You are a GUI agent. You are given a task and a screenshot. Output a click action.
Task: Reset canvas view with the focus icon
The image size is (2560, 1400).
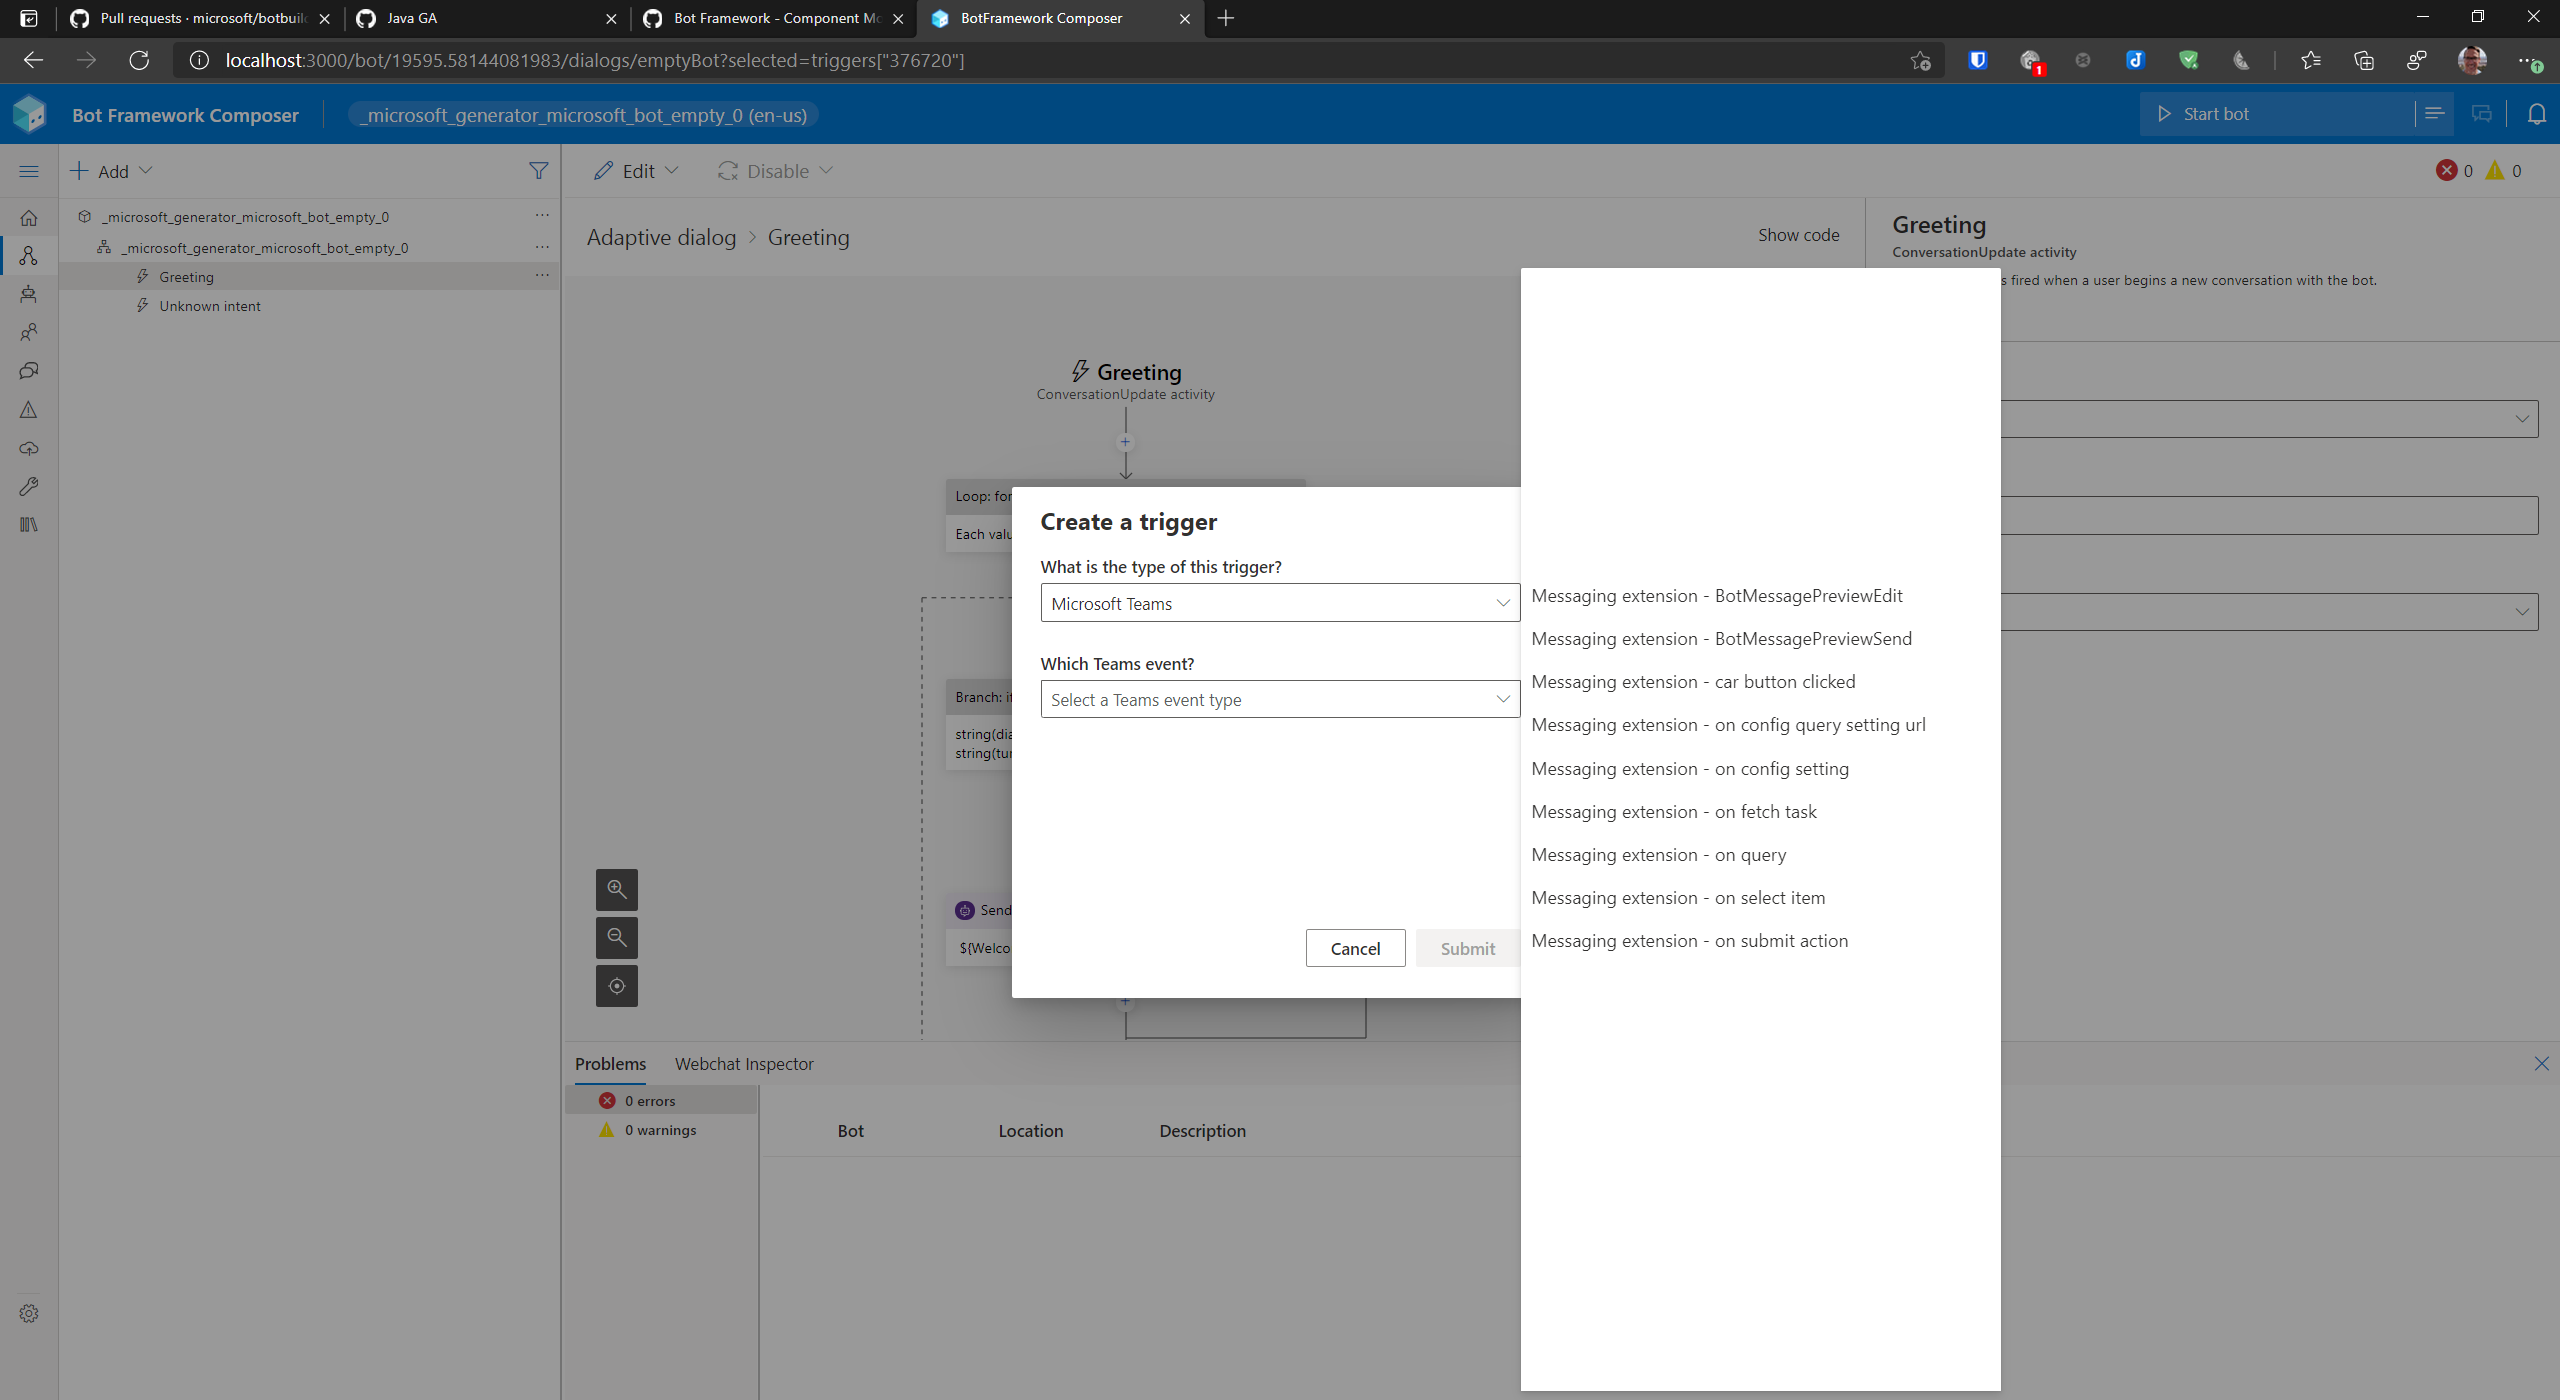click(x=616, y=986)
